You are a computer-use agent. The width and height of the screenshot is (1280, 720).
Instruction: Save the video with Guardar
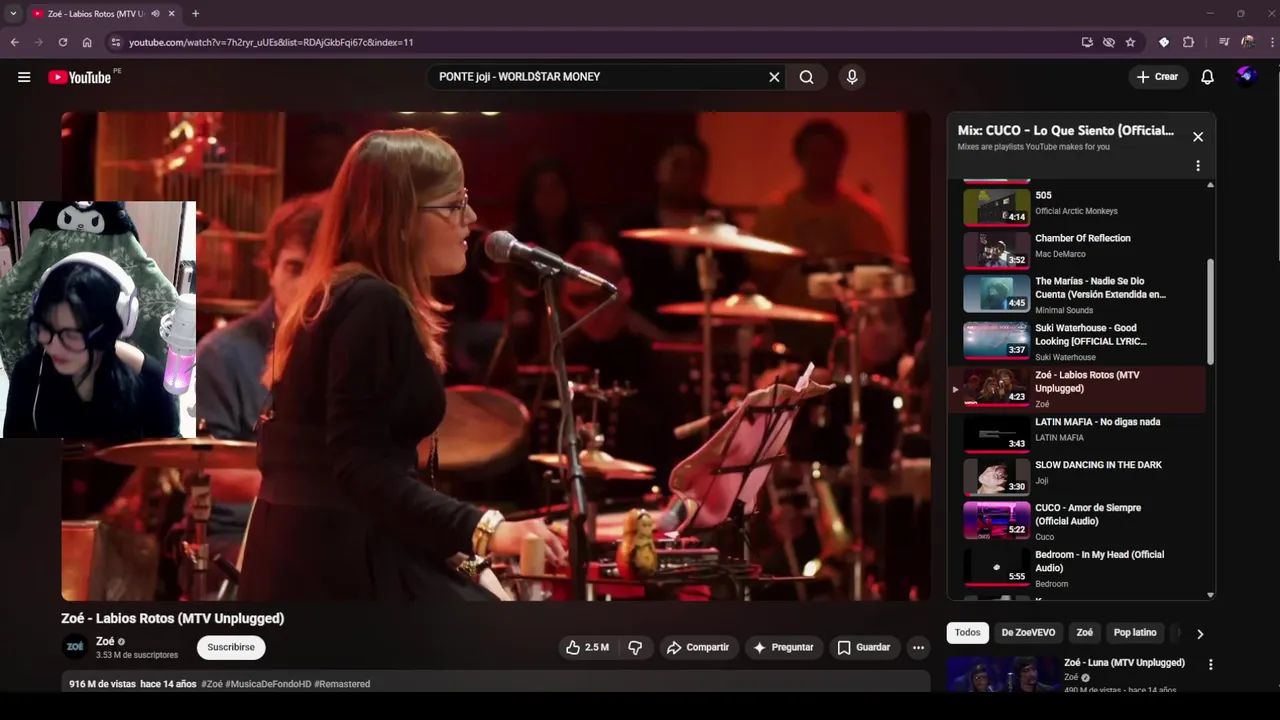[x=863, y=647]
